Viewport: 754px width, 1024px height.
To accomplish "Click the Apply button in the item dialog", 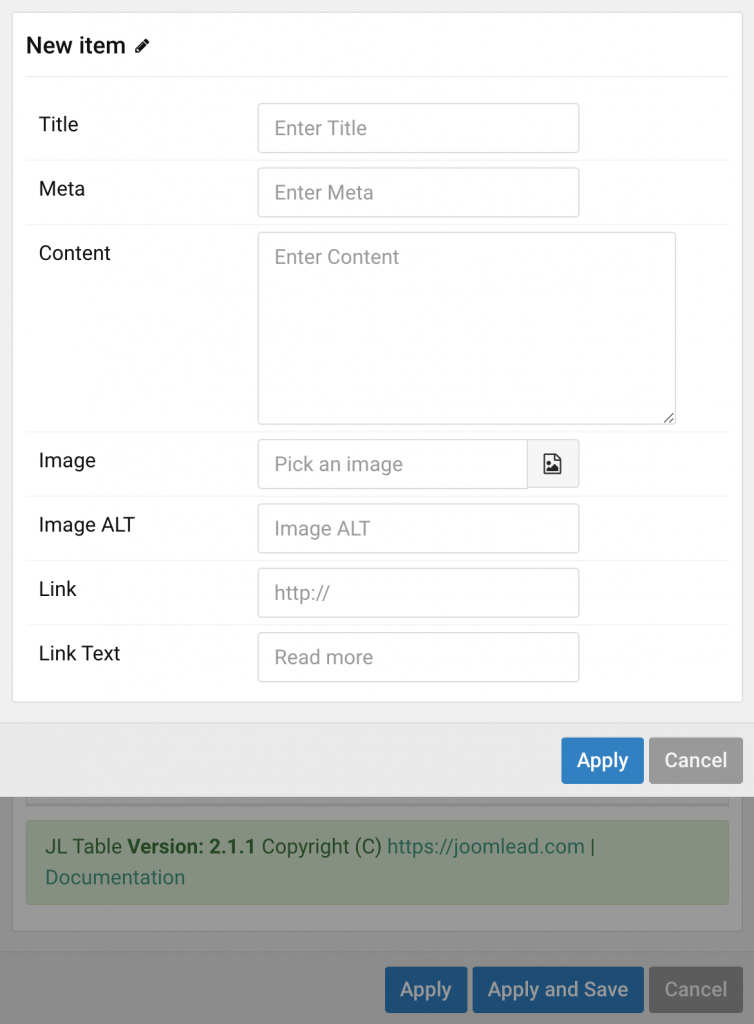I will (602, 760).
